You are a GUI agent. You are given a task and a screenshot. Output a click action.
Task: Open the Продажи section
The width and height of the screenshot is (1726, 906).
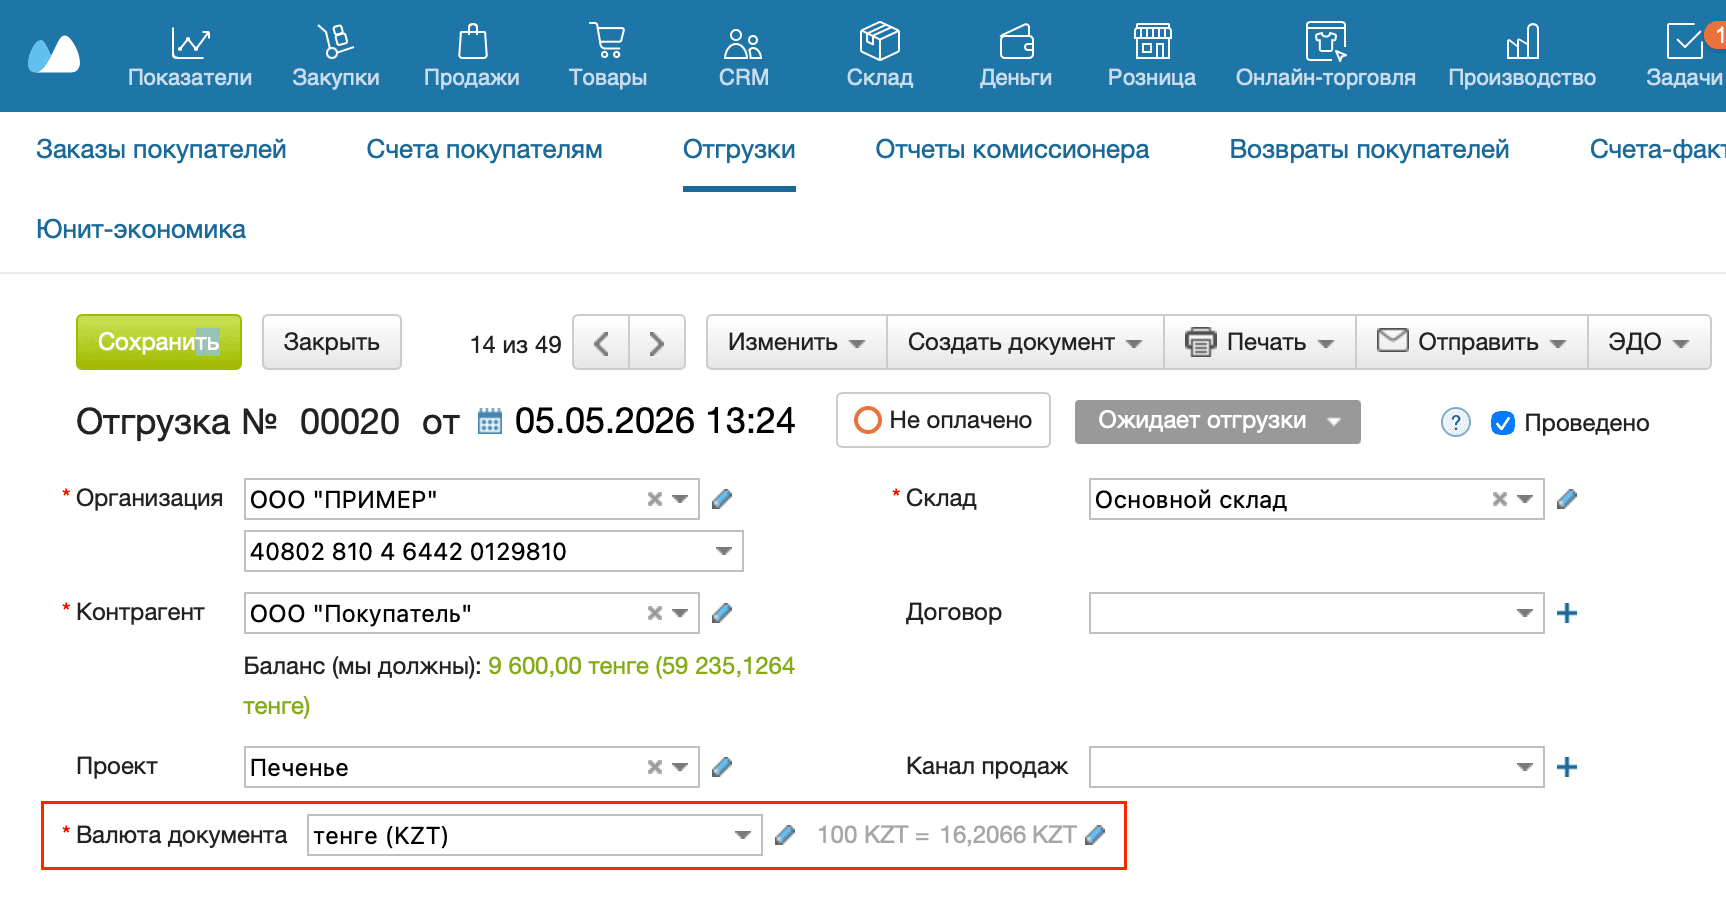(x=472, y=57)
